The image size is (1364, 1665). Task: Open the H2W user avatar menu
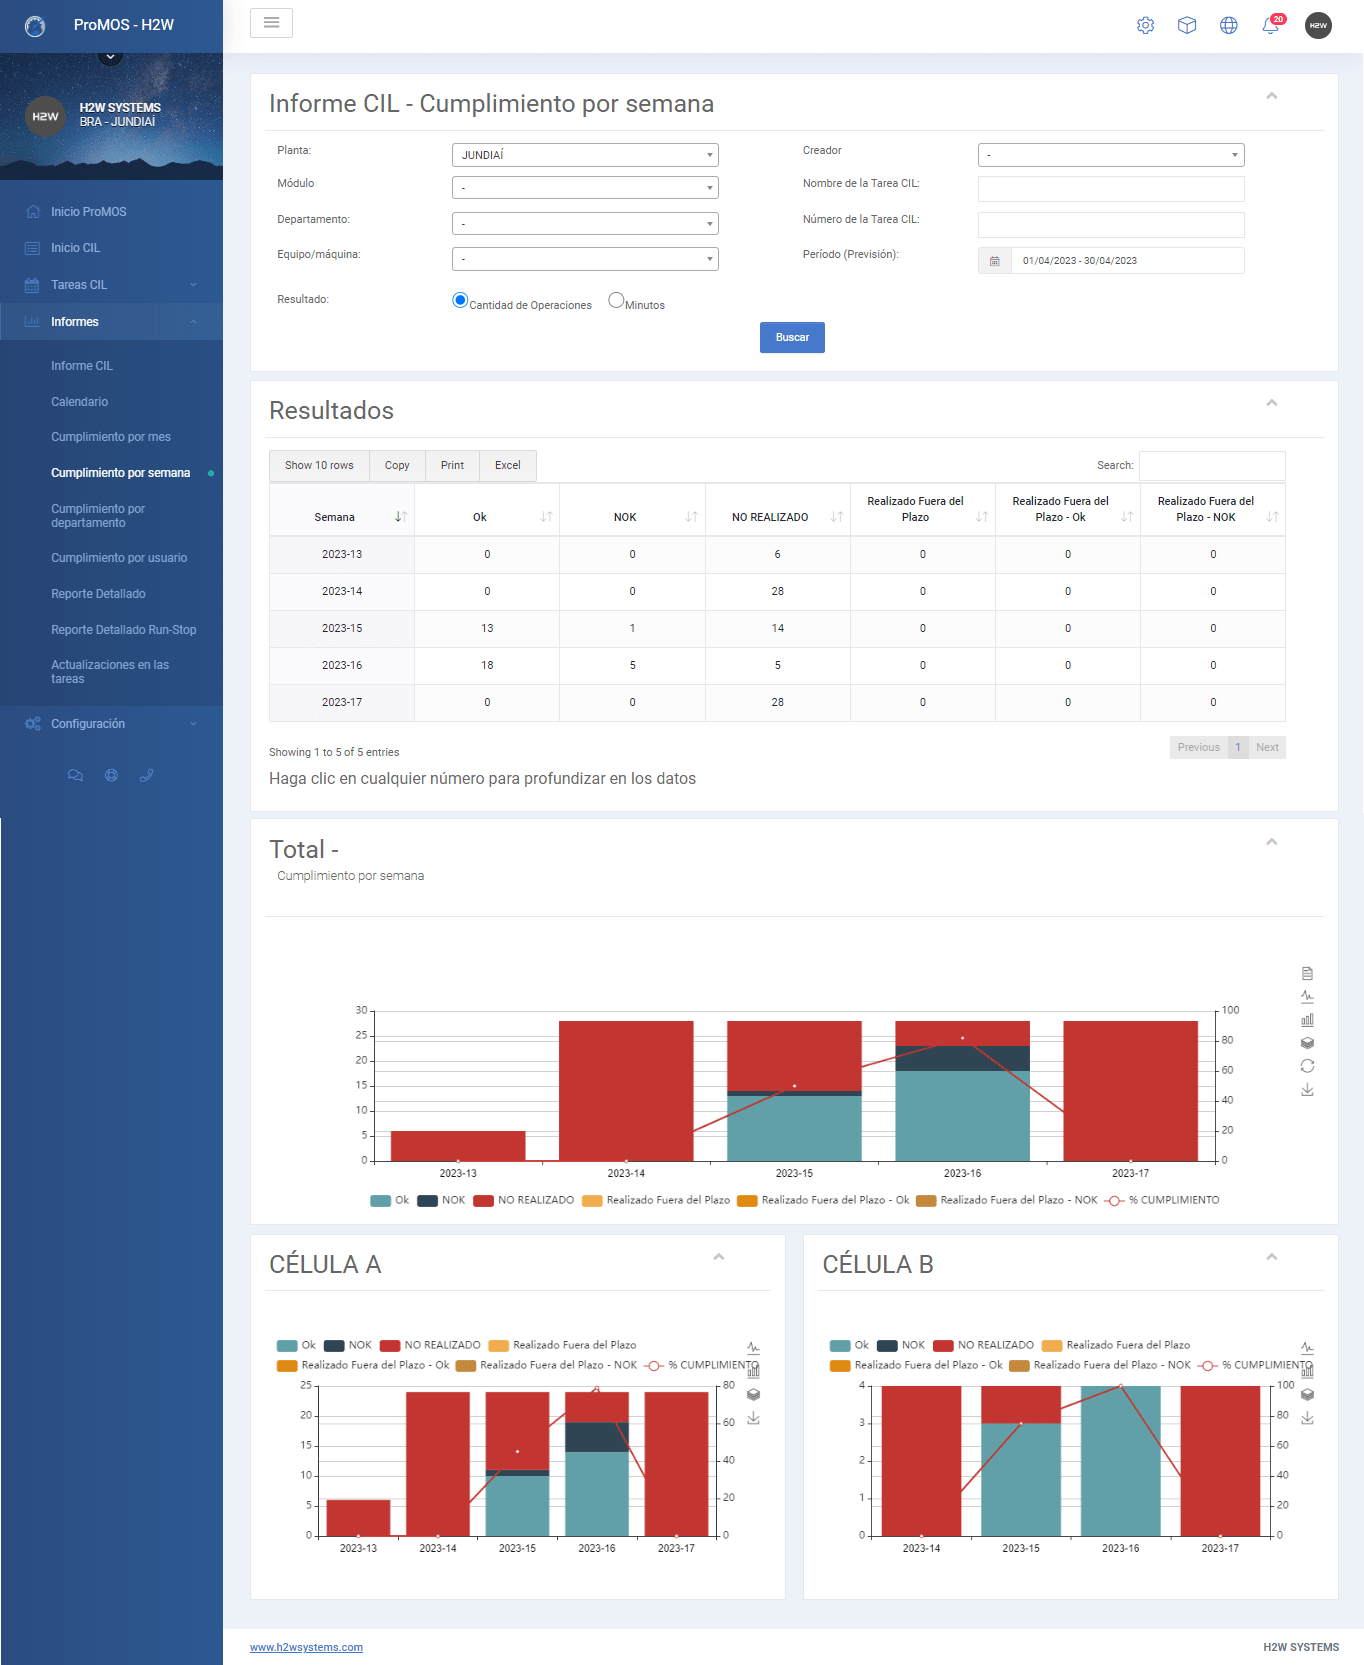[1318, 25]
